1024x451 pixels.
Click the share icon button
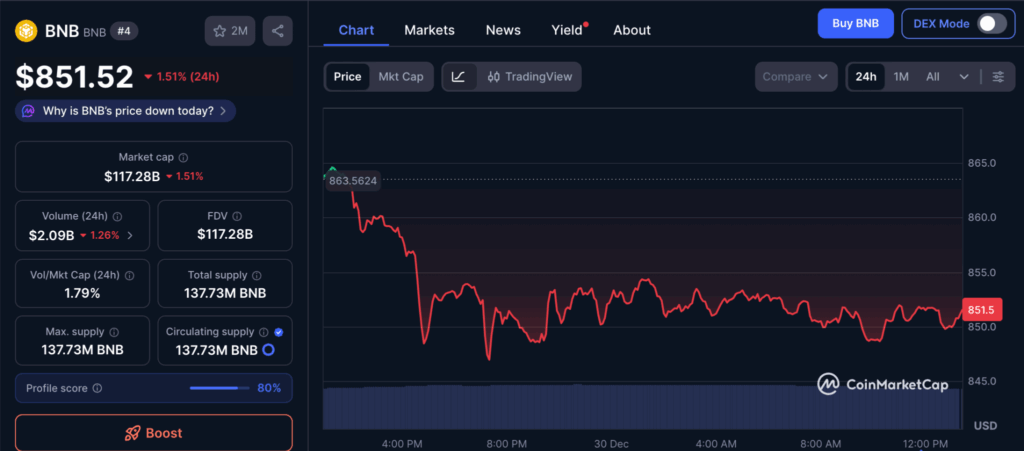click(x=278, y=31)
